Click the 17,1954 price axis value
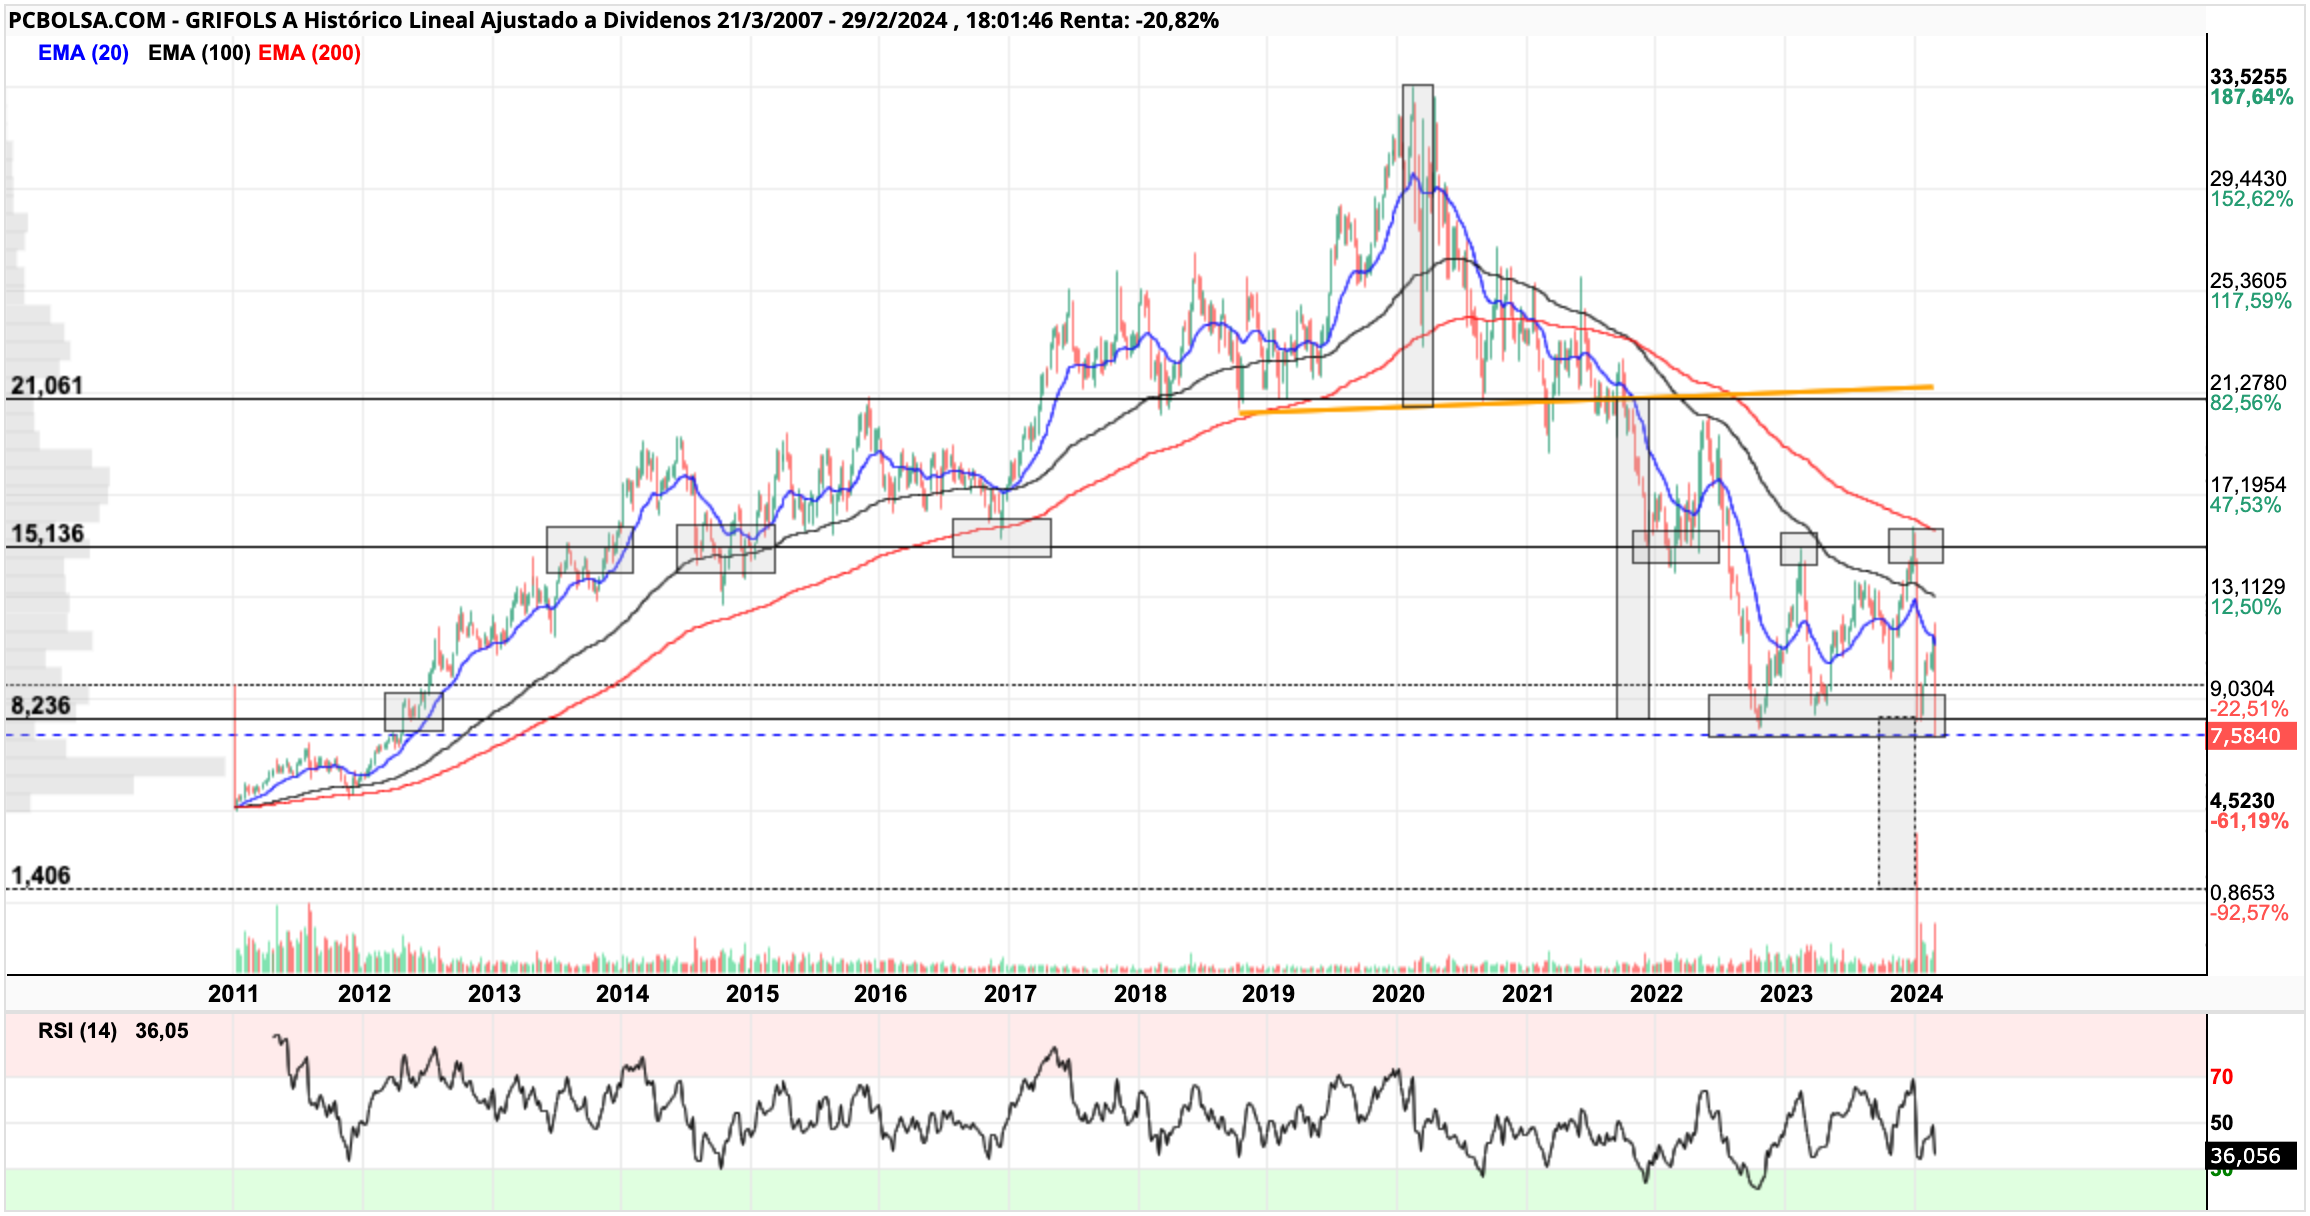The width and height of the screenshot is (2310, 1216). point(2248,485)
